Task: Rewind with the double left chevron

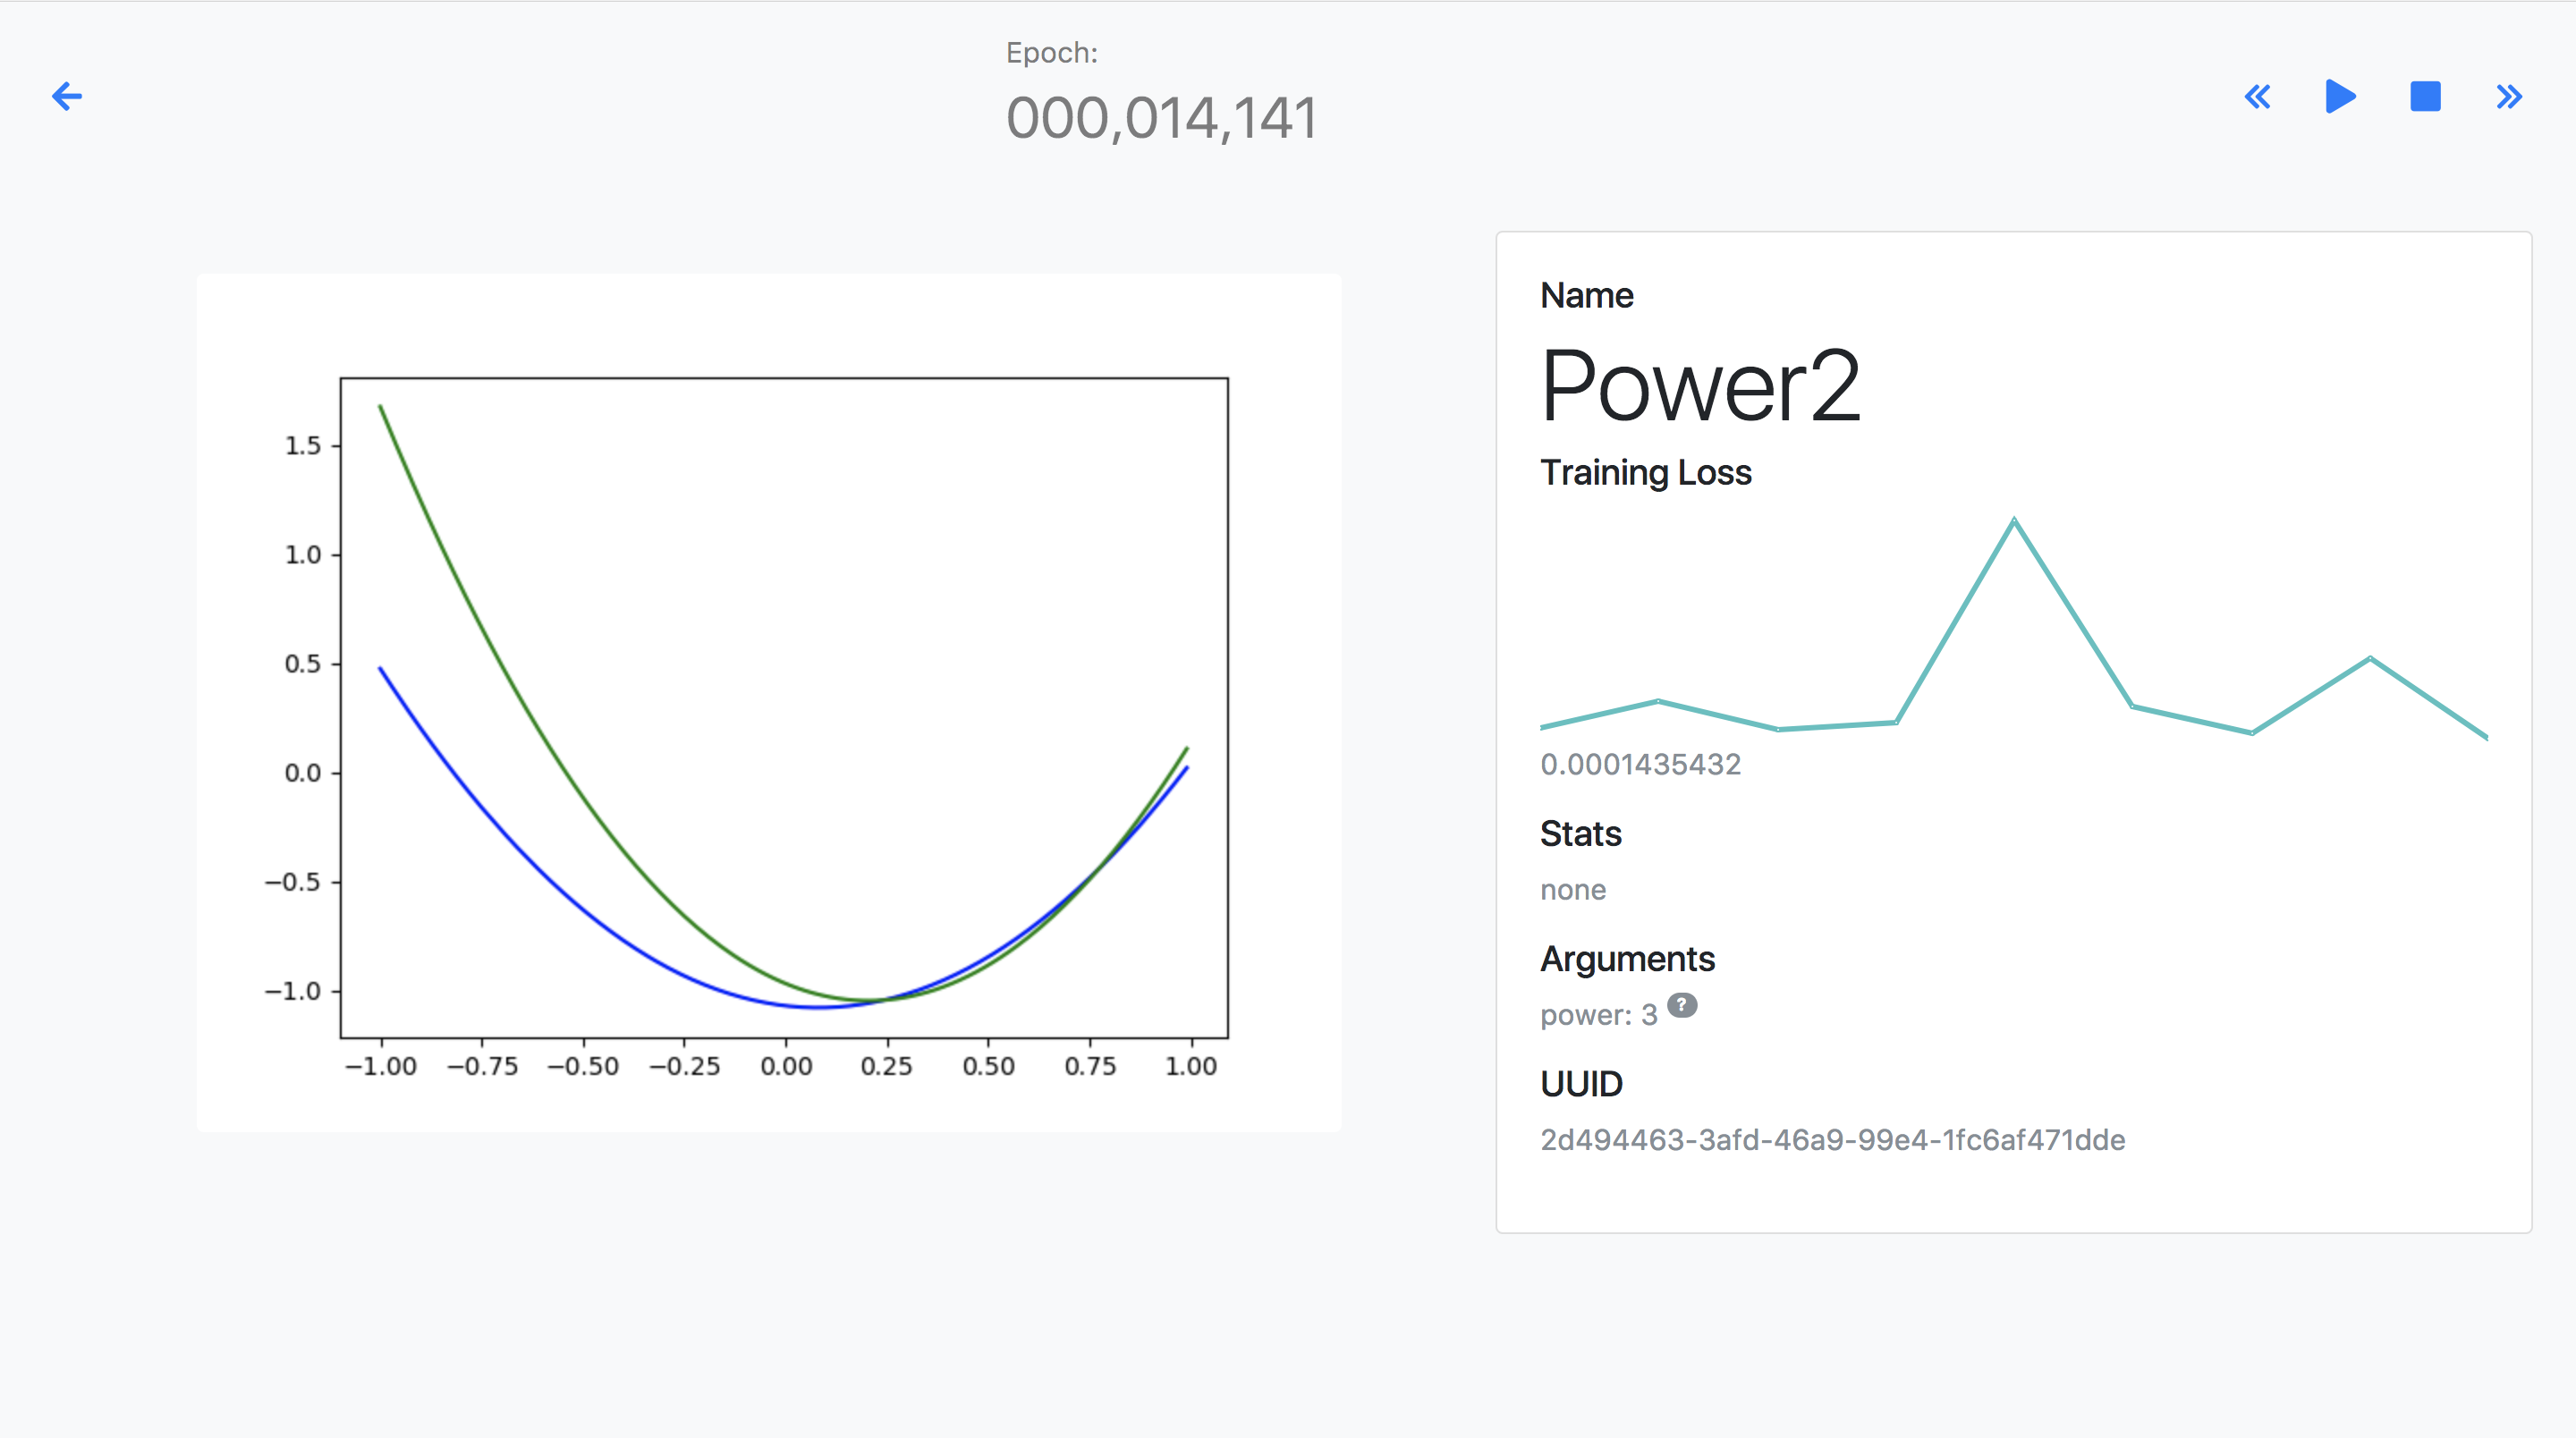Action: [2257, 97]
